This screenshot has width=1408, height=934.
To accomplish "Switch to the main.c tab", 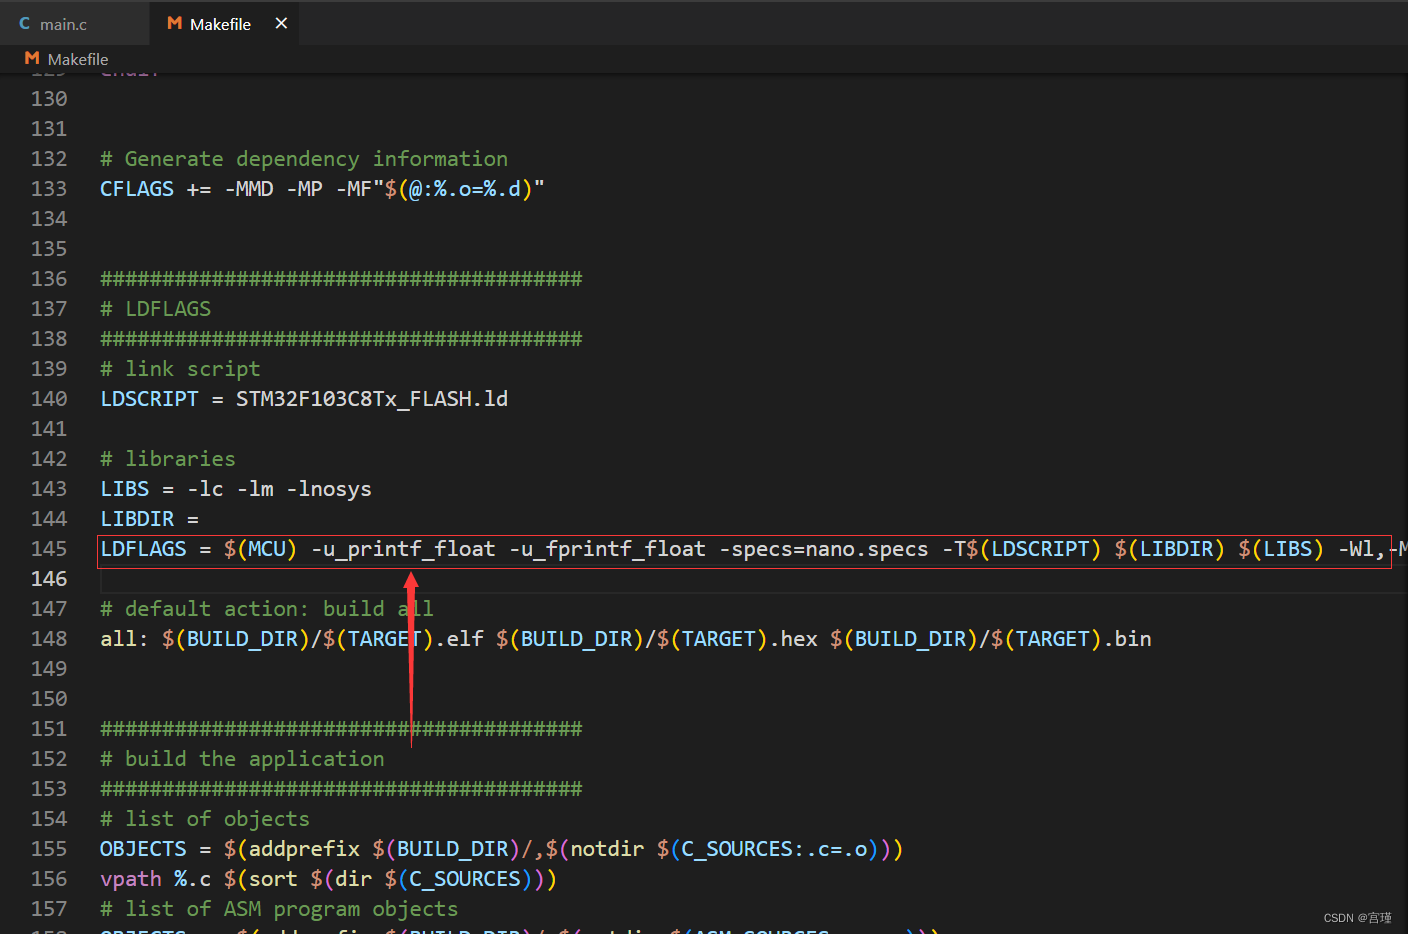I will click(62, 23).
